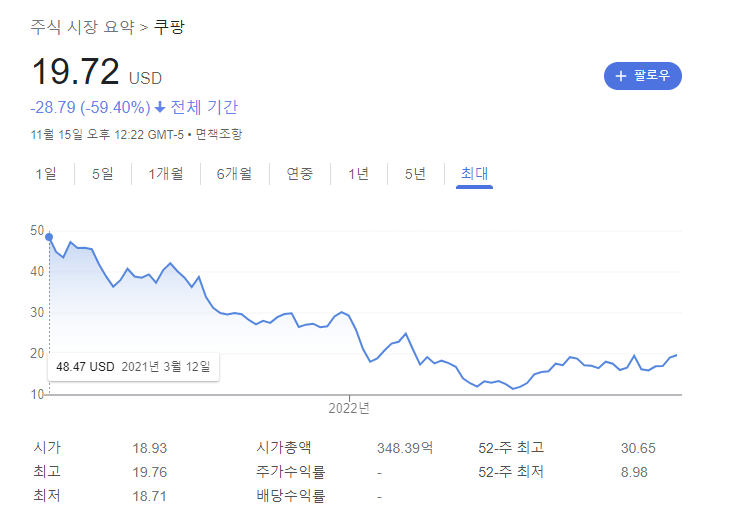Click the 면책조항 disclaimer link
This screenshot has height=512, width=730.
coord(218,135)
